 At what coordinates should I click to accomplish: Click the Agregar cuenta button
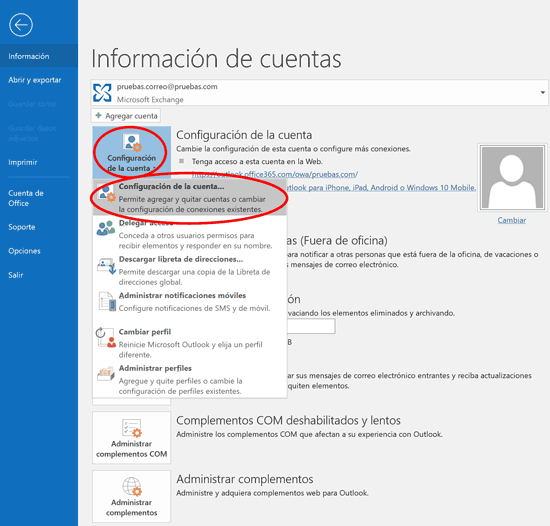pos(126,116)
